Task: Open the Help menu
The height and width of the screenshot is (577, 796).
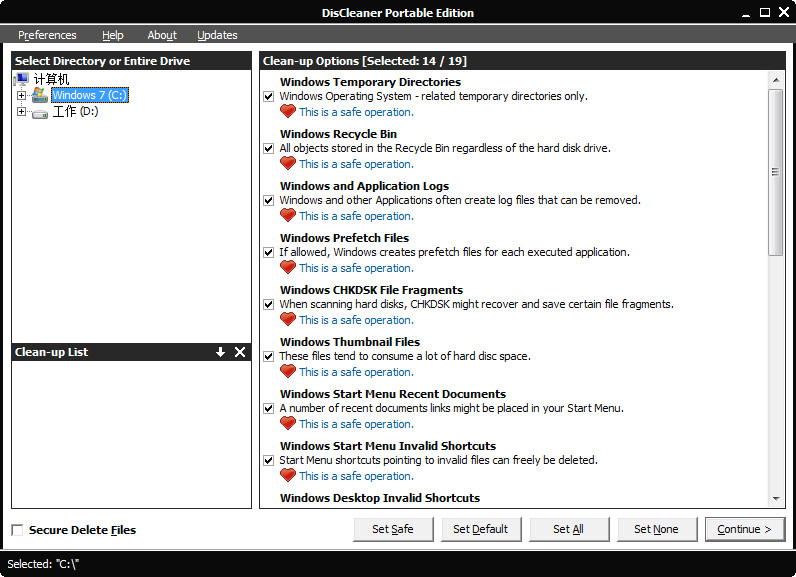Action: 113,35
